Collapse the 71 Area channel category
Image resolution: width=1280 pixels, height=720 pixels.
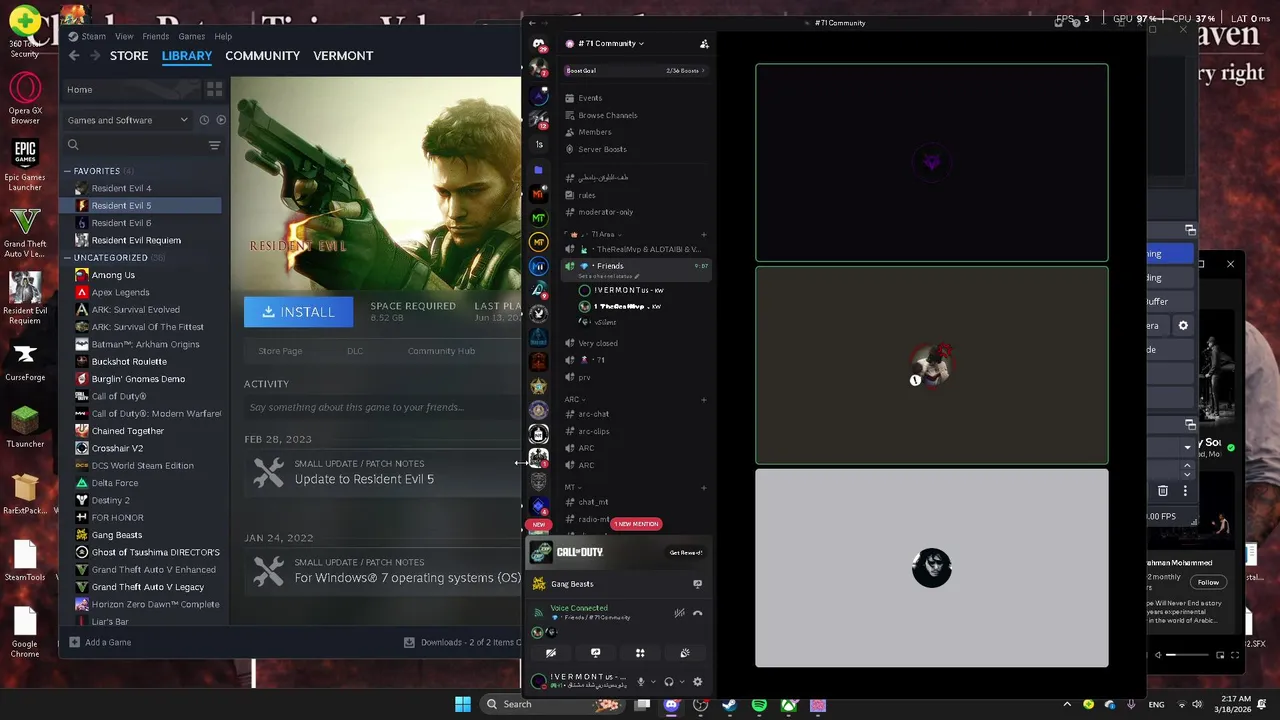[x=596, y=234]
